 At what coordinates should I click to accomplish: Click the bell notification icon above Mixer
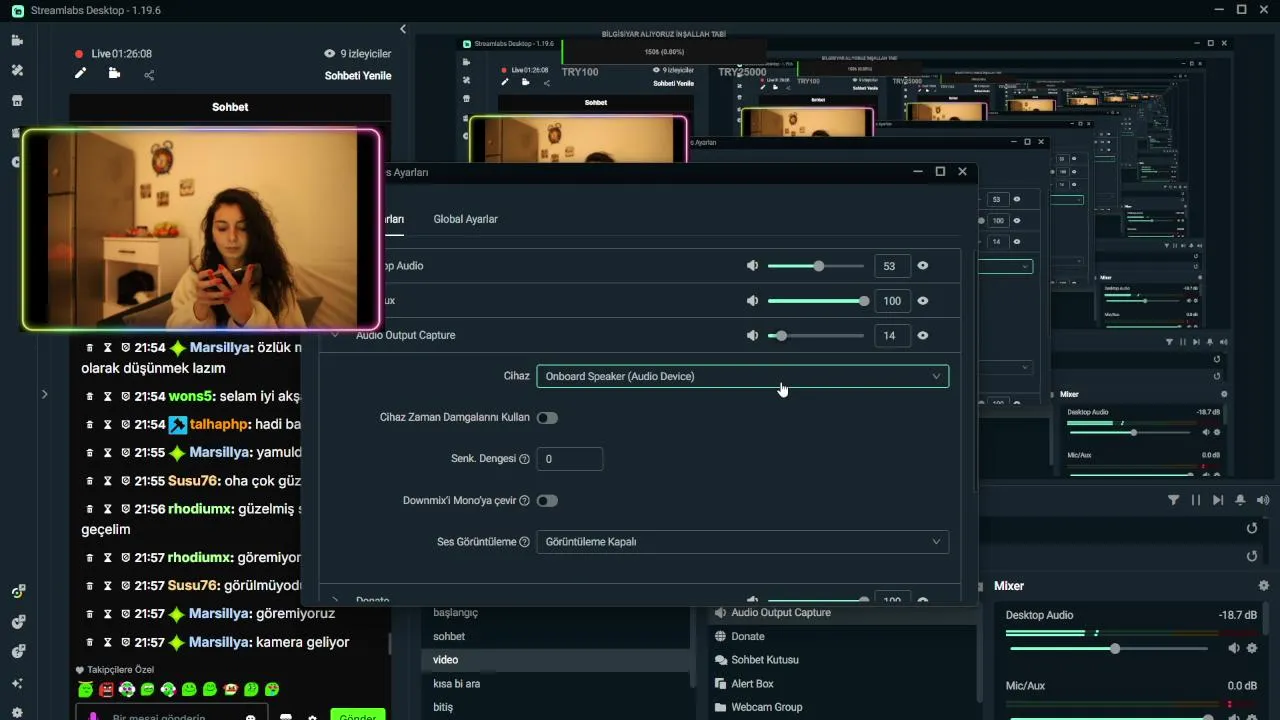[x=1241, y=500]
